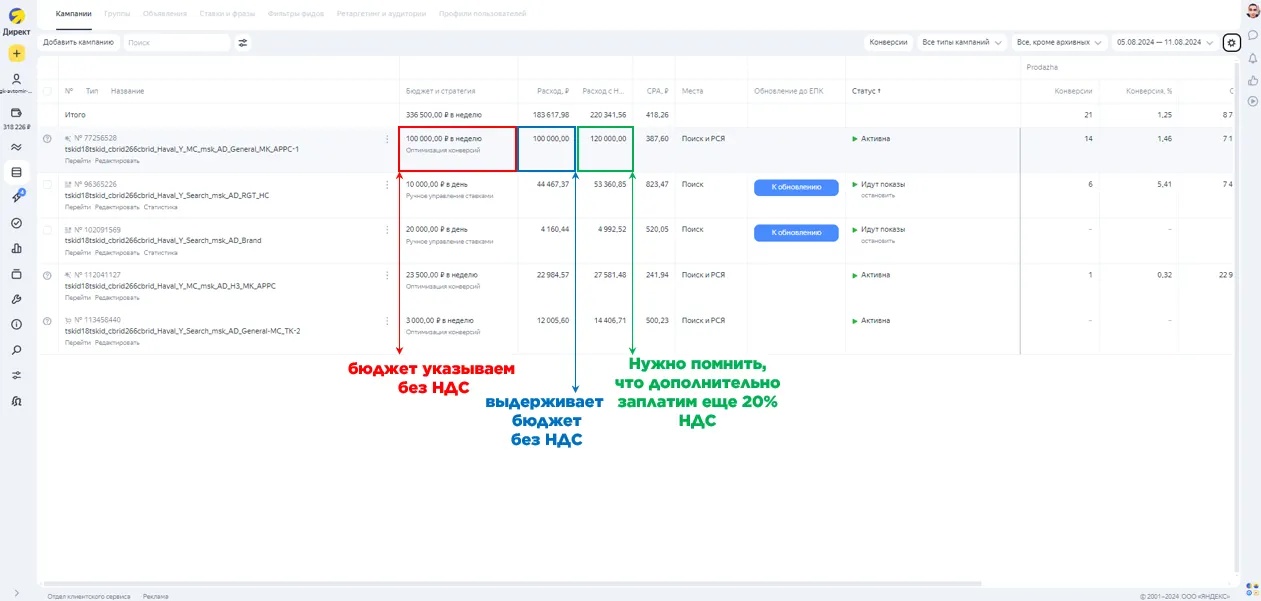Switch to the 'Объявления' tab

163,14
